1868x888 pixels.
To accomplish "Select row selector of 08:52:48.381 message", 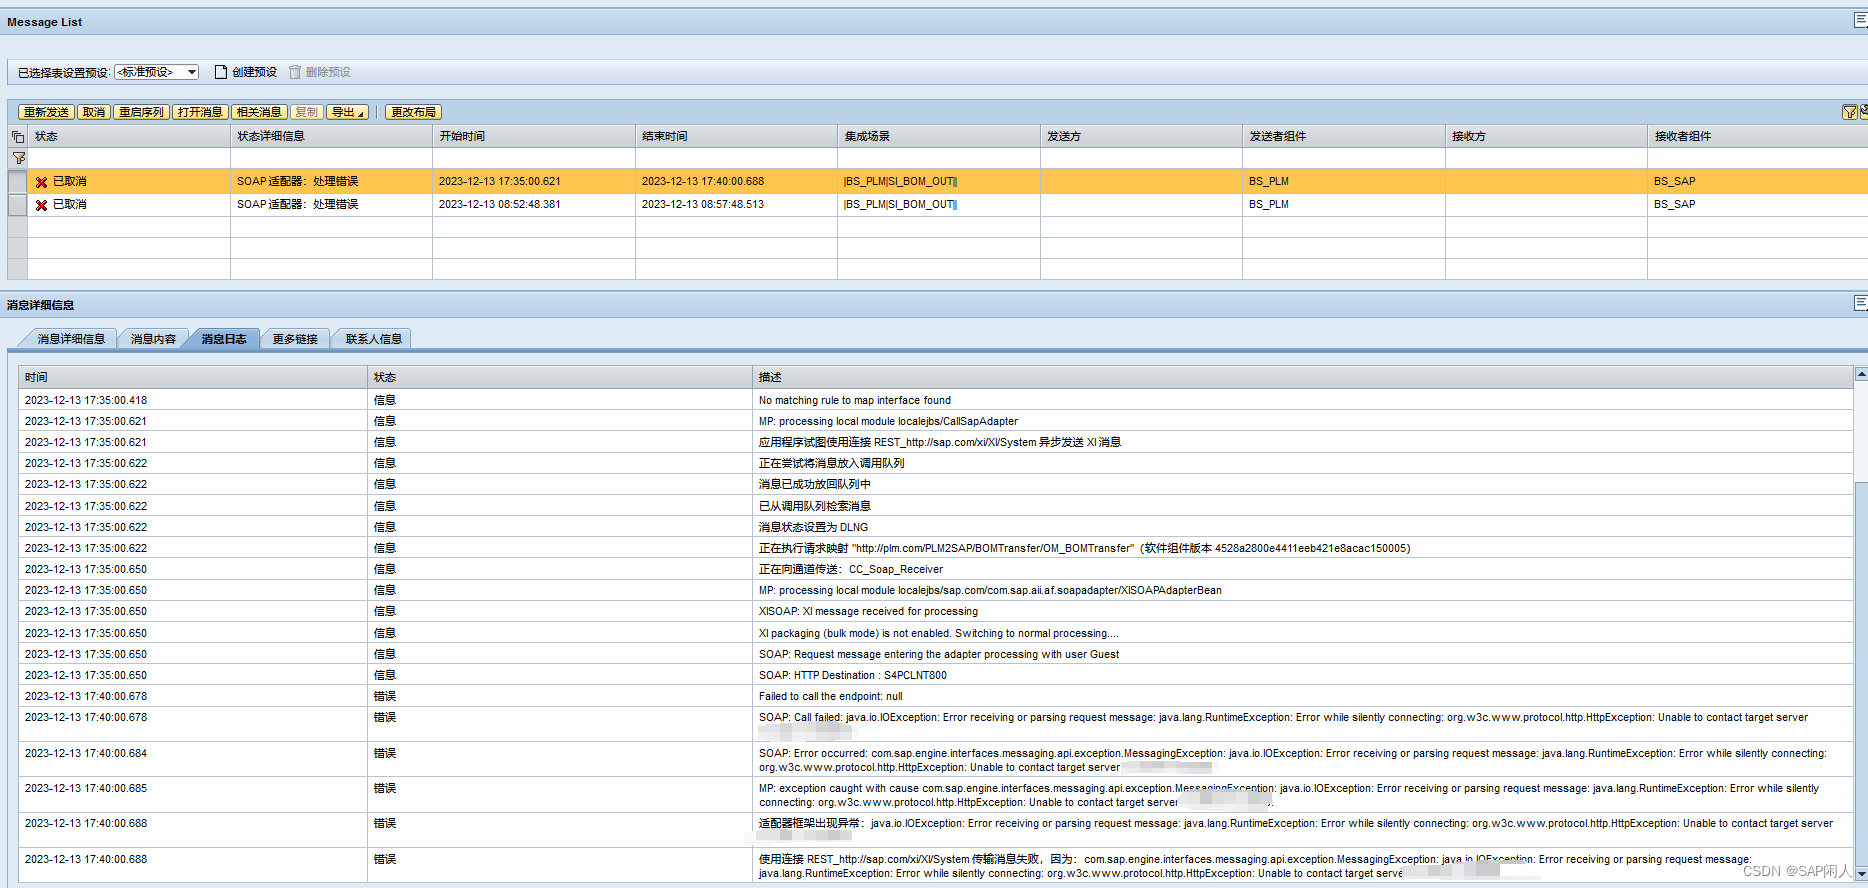I will 17,204.
